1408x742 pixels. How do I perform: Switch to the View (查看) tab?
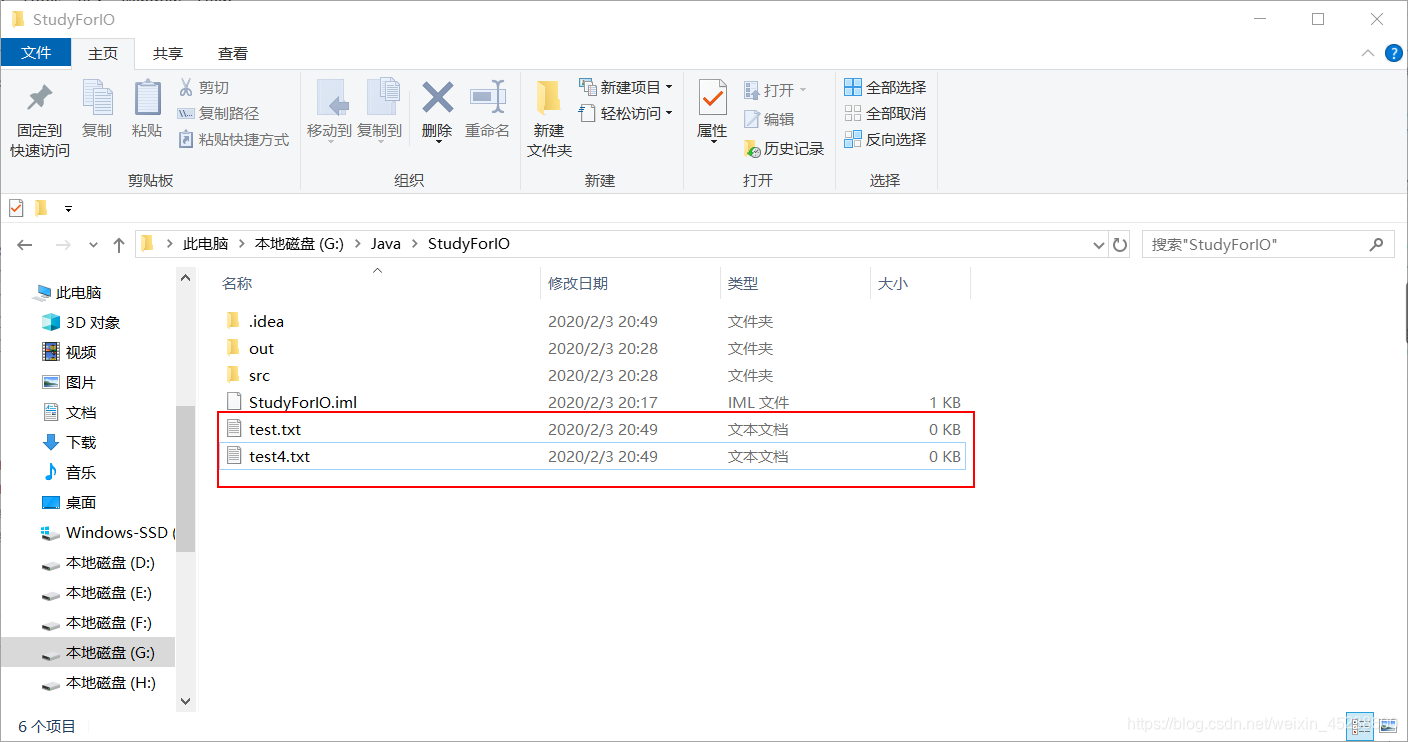[233, 54]
